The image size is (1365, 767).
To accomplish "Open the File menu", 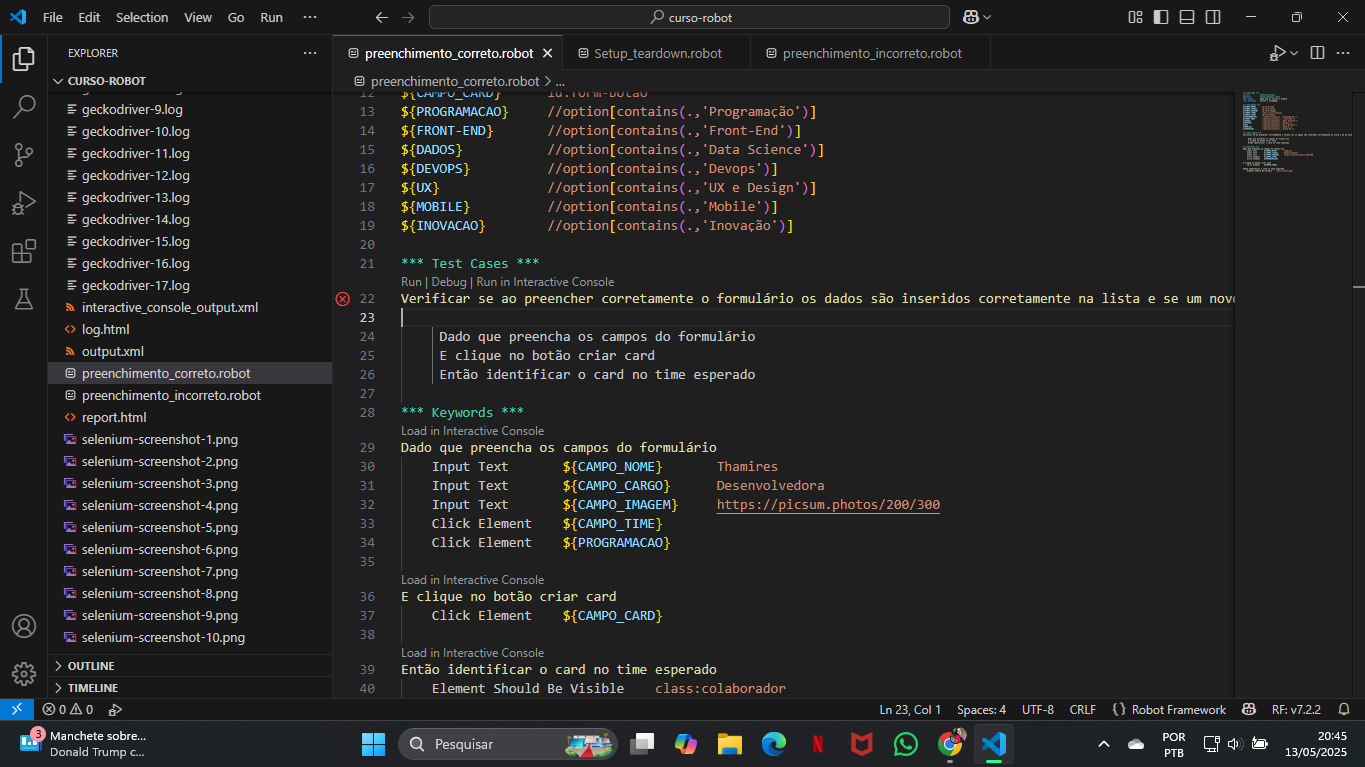I will [53, 17].
